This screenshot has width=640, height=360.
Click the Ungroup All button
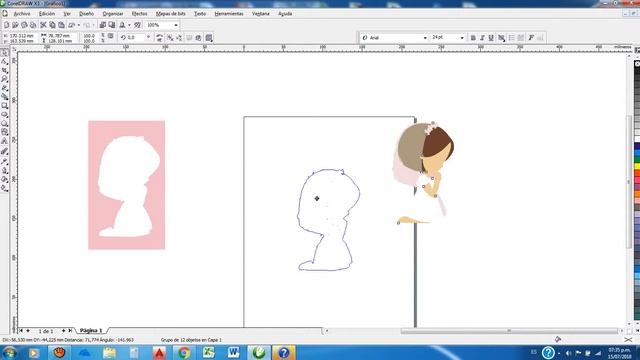coord(179,38)
